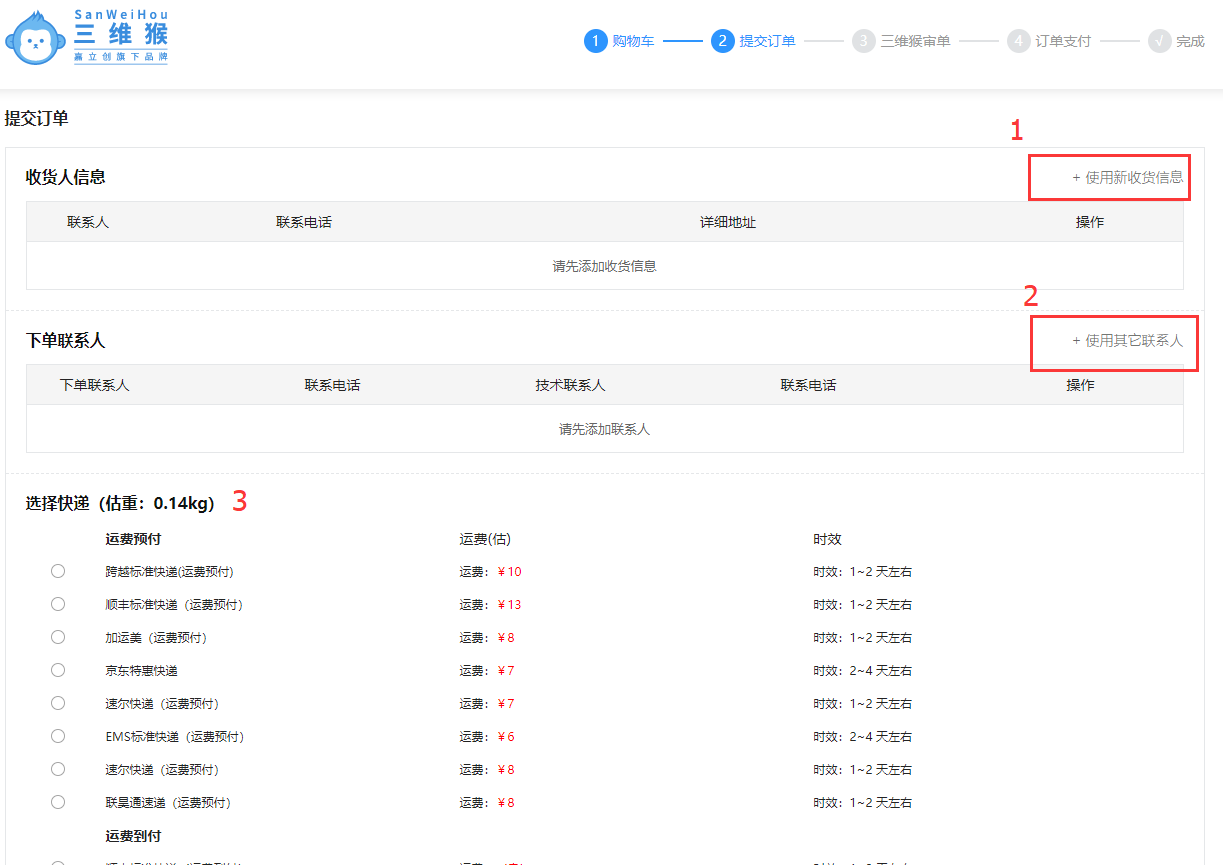Click the 技术联系人 column header

click(570, 385)
